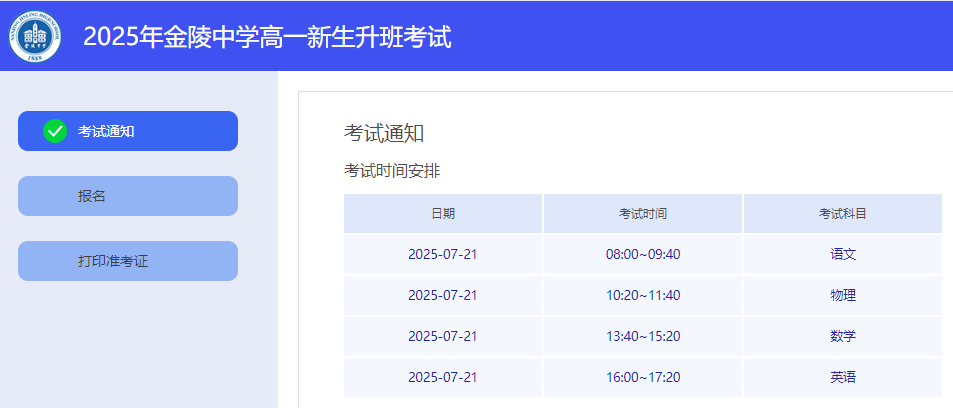The width and height of the screenshot is (953, 408).
Task: Click the 日期 column header
Action: (443, 214)
